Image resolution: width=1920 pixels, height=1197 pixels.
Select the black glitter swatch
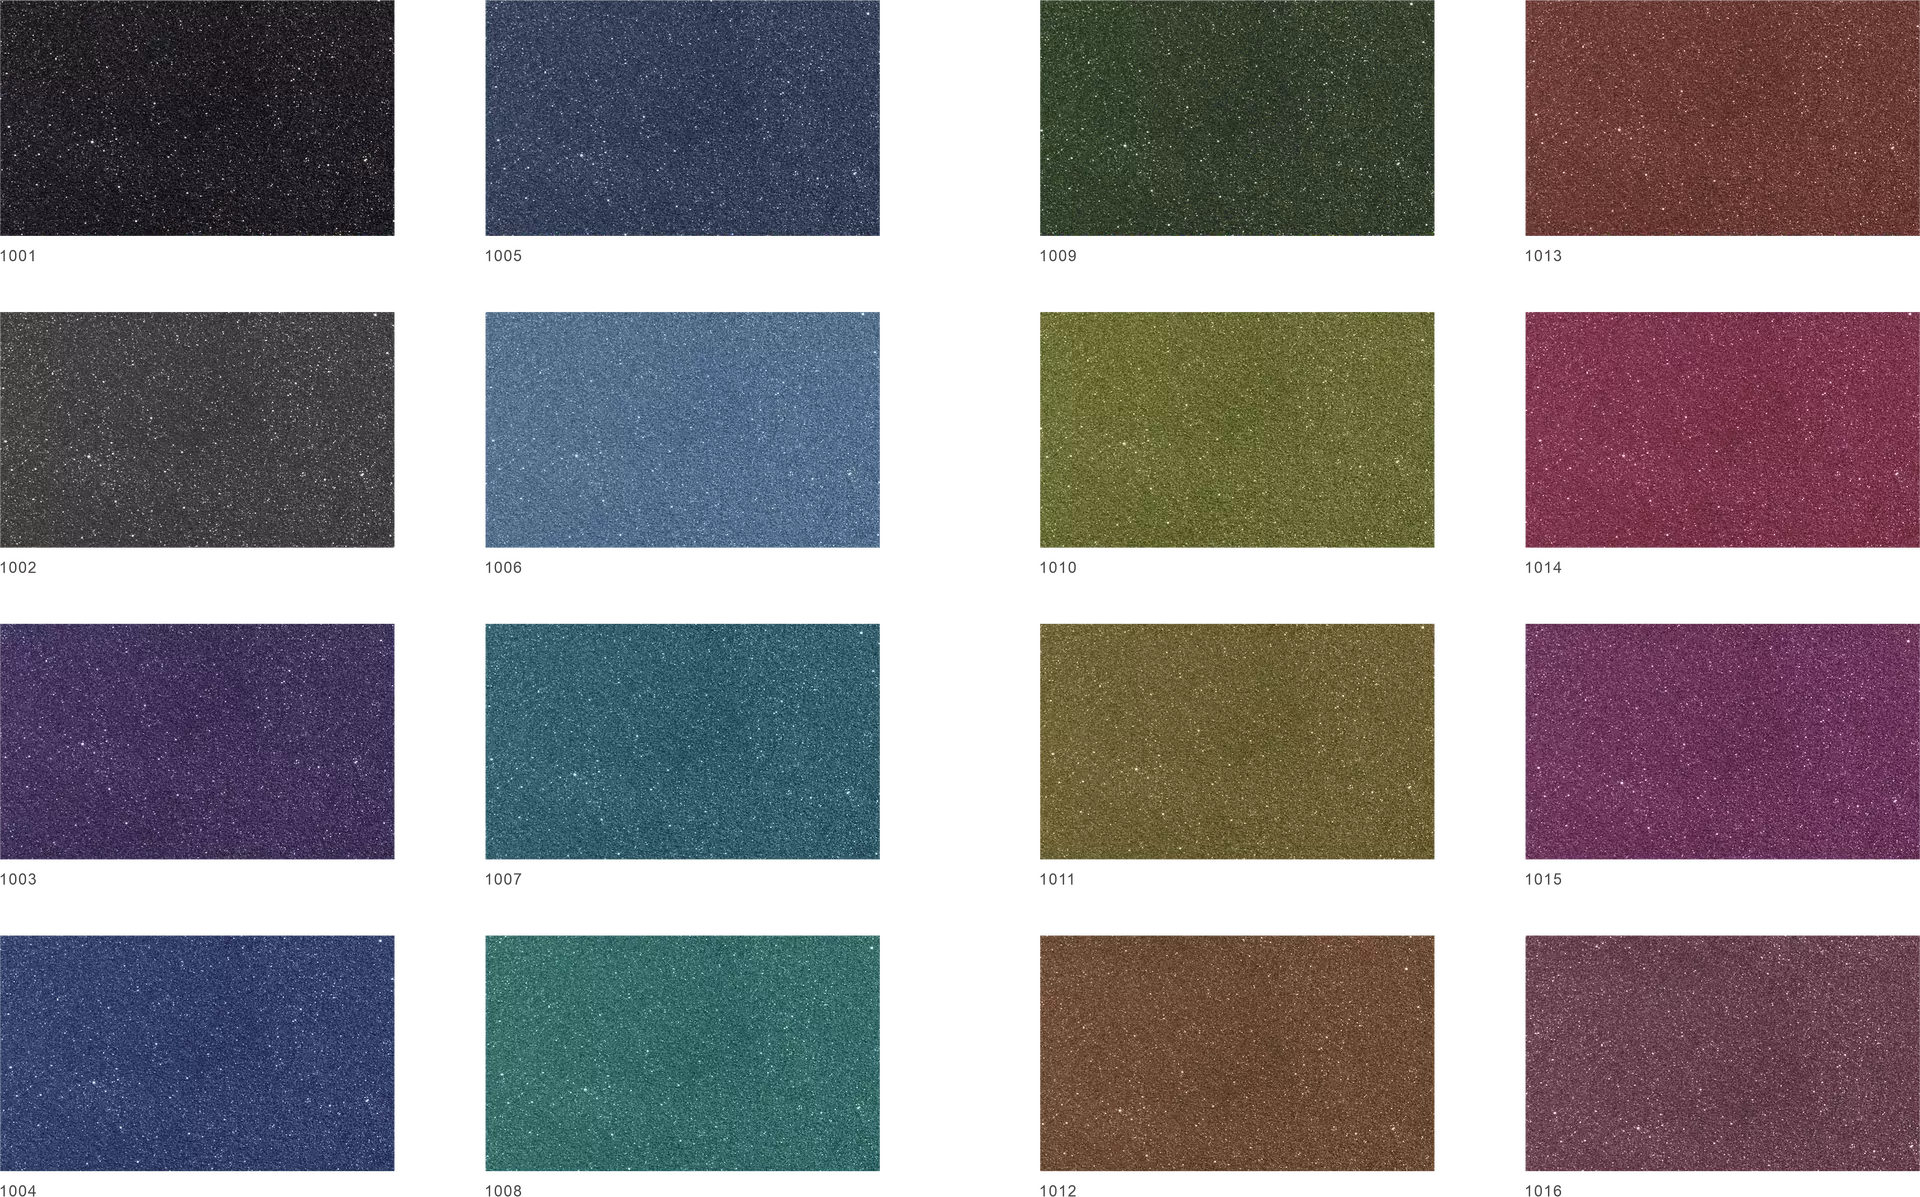pyautogui.click(x=199, y=119)
